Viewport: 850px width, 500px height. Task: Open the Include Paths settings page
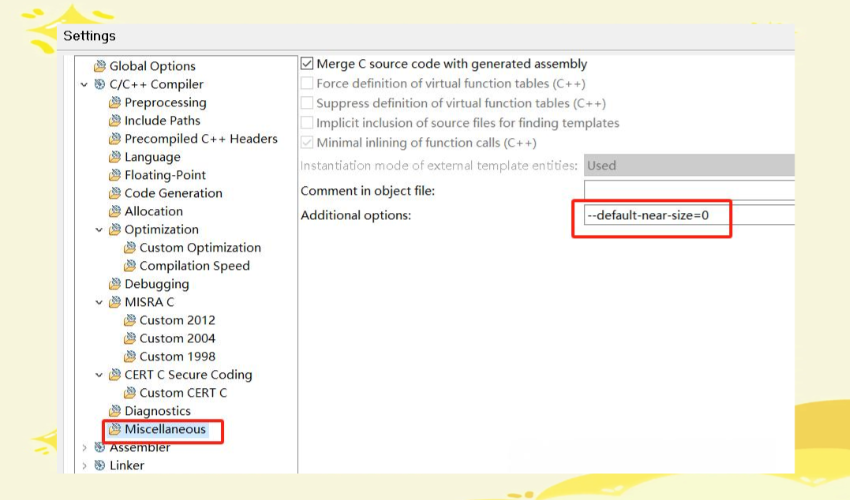pos(162,120)
